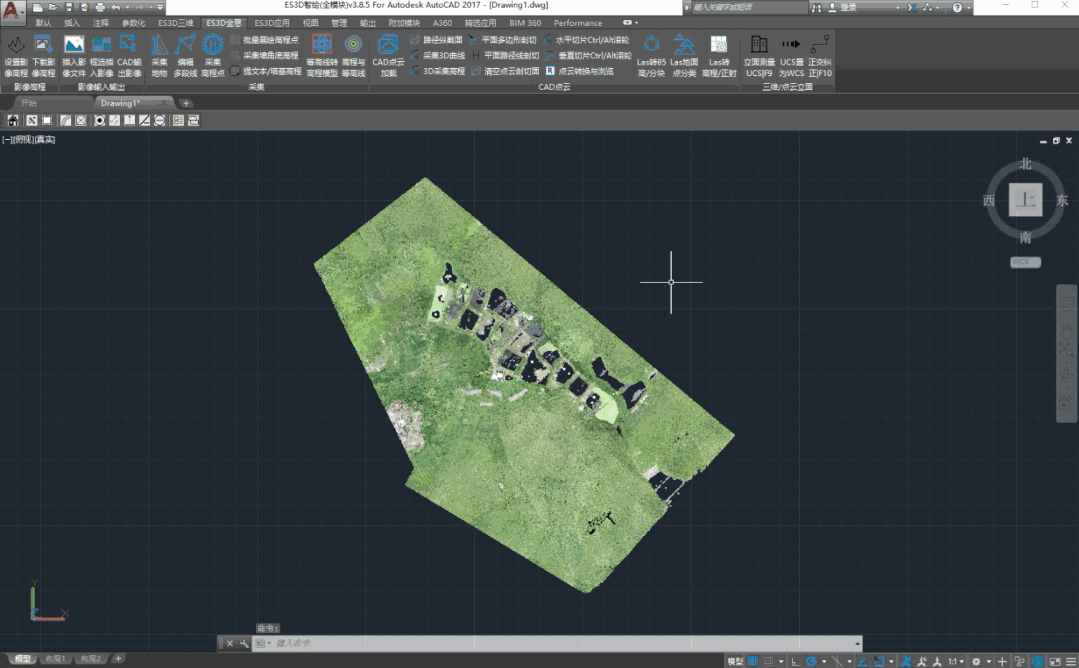Click 3D采集高程 command
The width and height of the screenshot is (1079, 668).
(438, 71)
